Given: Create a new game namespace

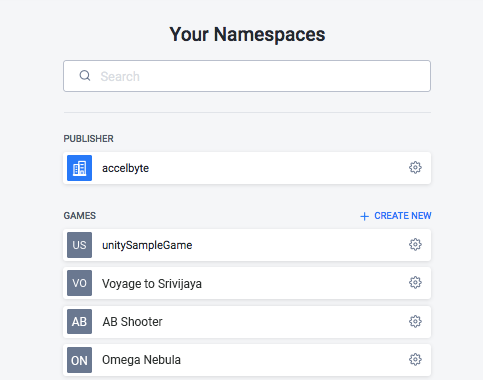Looking at the screenshot, I should [396, 216].
